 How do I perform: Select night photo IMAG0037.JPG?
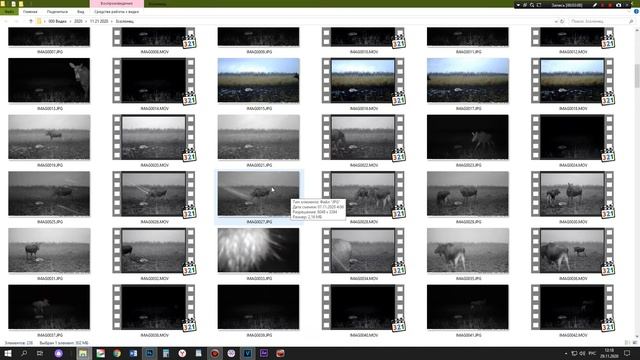click(49, 307)
